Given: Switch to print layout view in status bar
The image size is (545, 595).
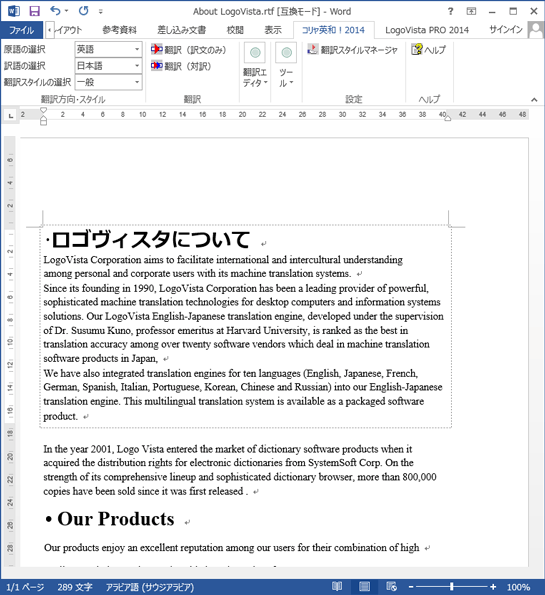Looking at the screenshot, I should (x=364, y=586).
